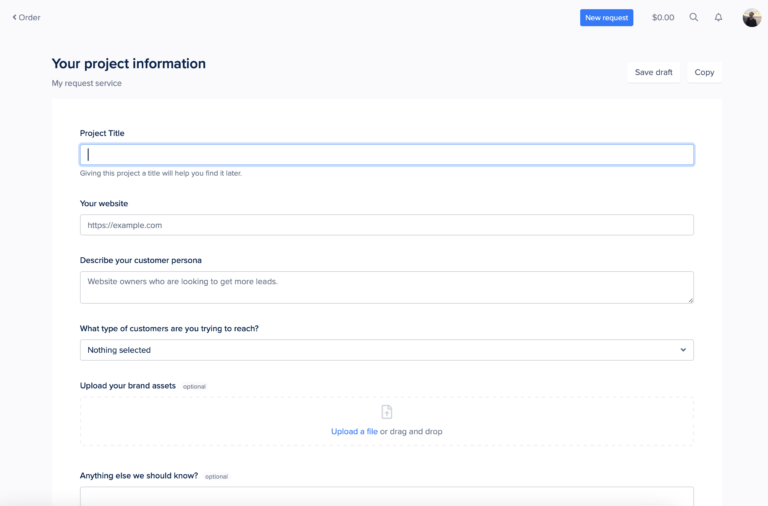Open notifications via the bell icon

tap(718, 17)
